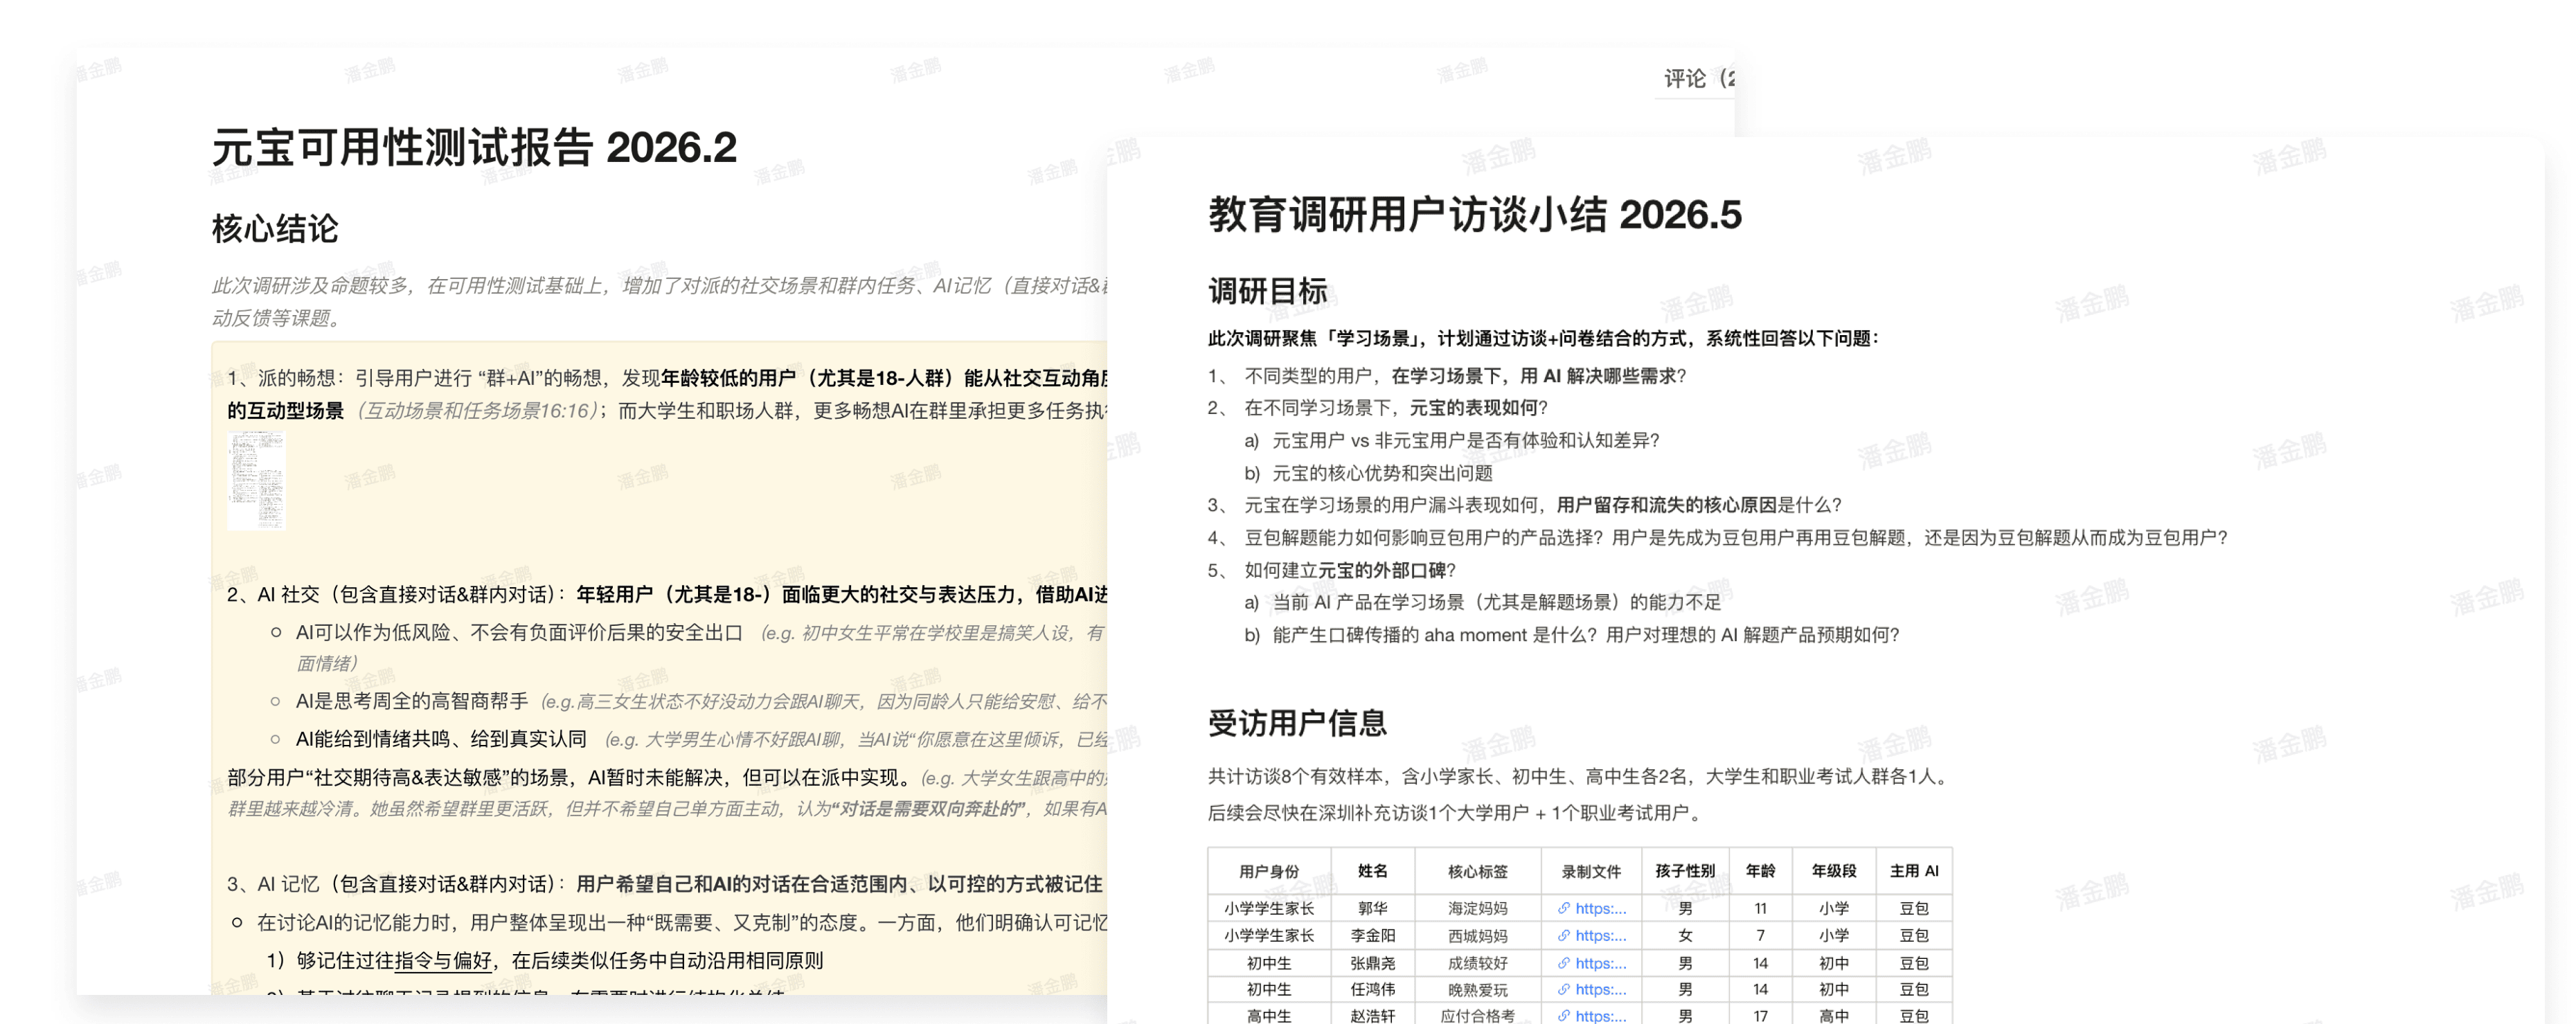Click the bullet 'AI可以作为低风险、不会有负面评价后果的安全出口'
2576x1024 pixels.
(x=519, y=632)
